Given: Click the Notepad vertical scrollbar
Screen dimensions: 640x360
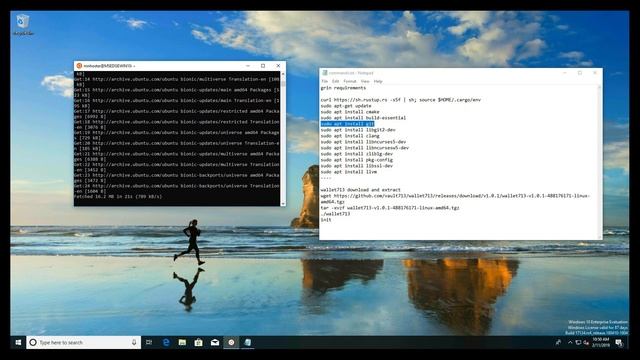Looking at the screenshot, I should (x=600, y=162).
